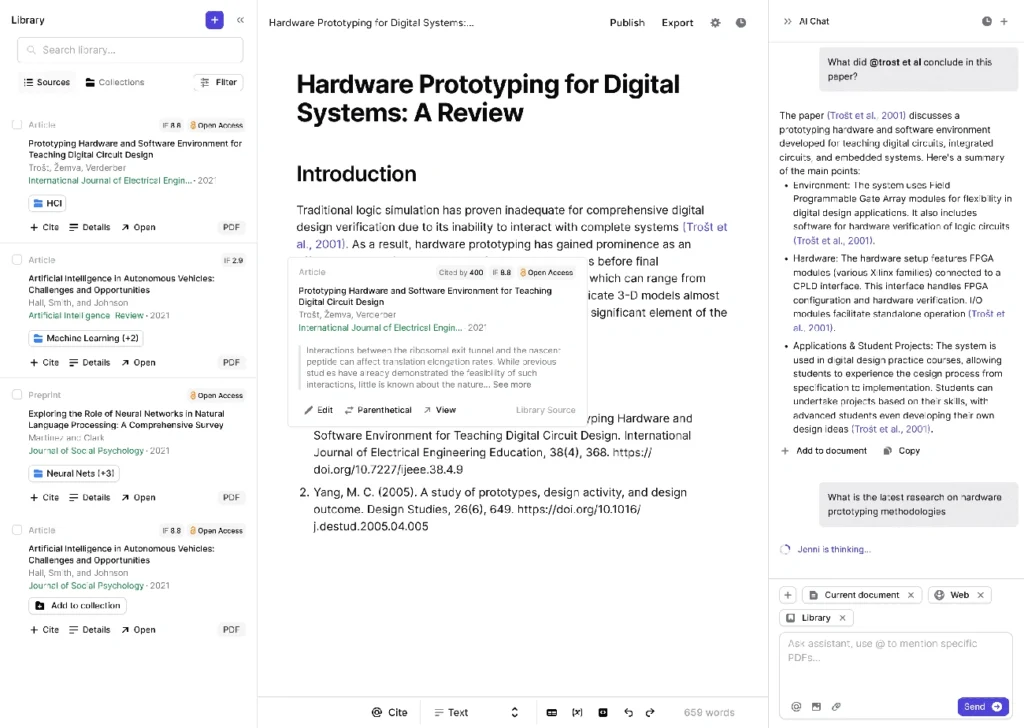Switch to the Sources tab
1024x728 pixels.
click(46, 82)
